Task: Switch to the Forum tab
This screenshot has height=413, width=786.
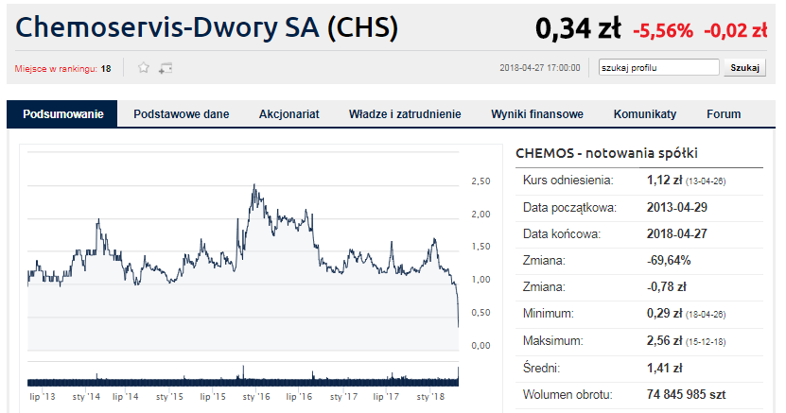Action: (x=723, y=114)
